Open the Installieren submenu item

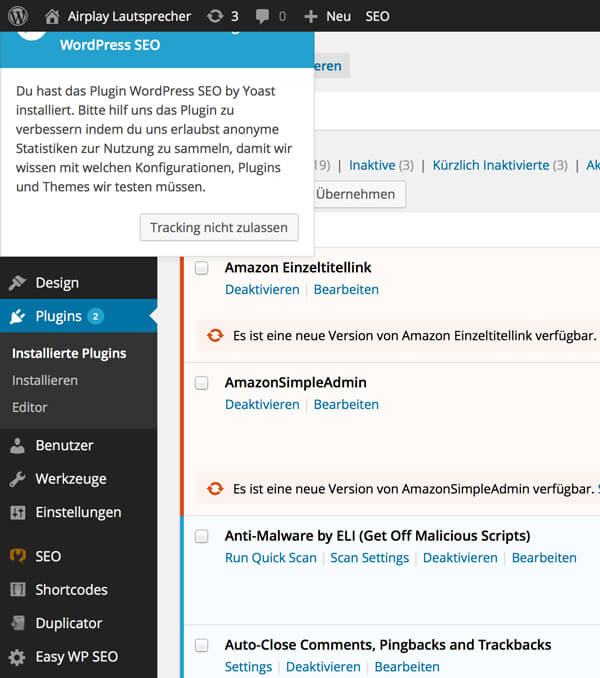point(45,381)
